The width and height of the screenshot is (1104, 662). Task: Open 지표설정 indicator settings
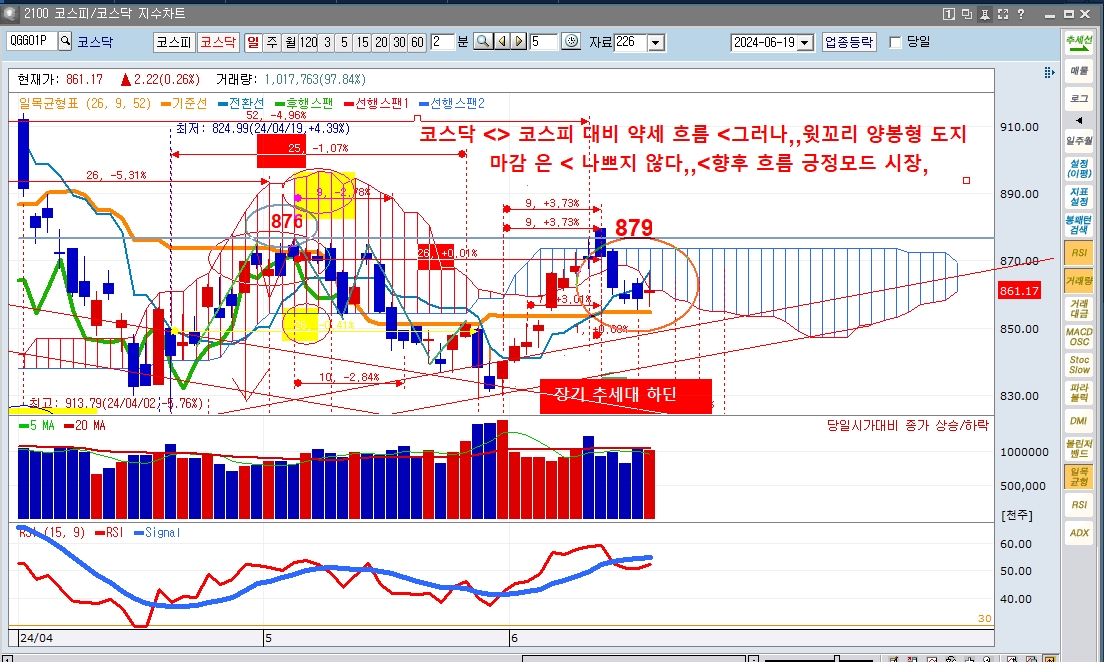coord(1079,196)
